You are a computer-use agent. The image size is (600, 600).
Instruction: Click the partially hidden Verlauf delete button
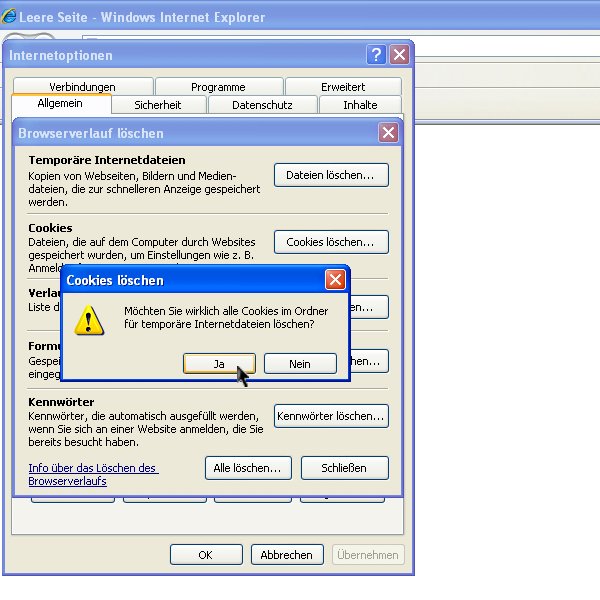(x=370, y=307)
